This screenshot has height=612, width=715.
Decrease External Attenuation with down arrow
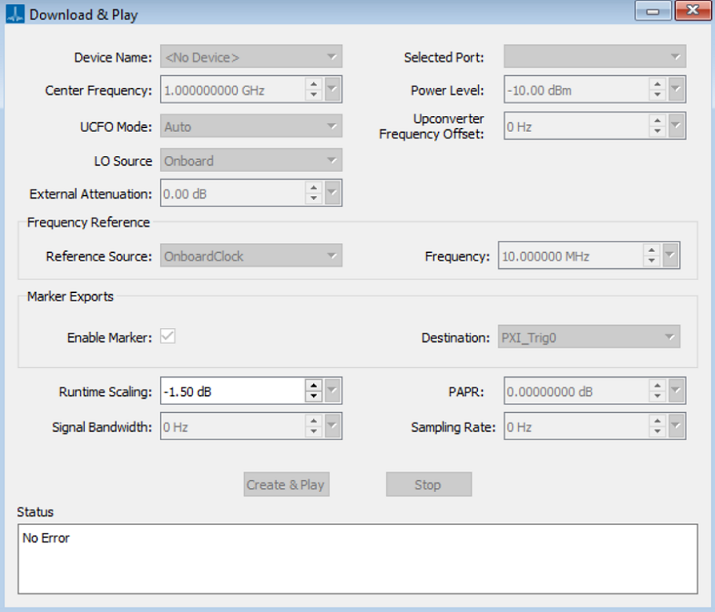pyautogui.click(x=314, y=198)
